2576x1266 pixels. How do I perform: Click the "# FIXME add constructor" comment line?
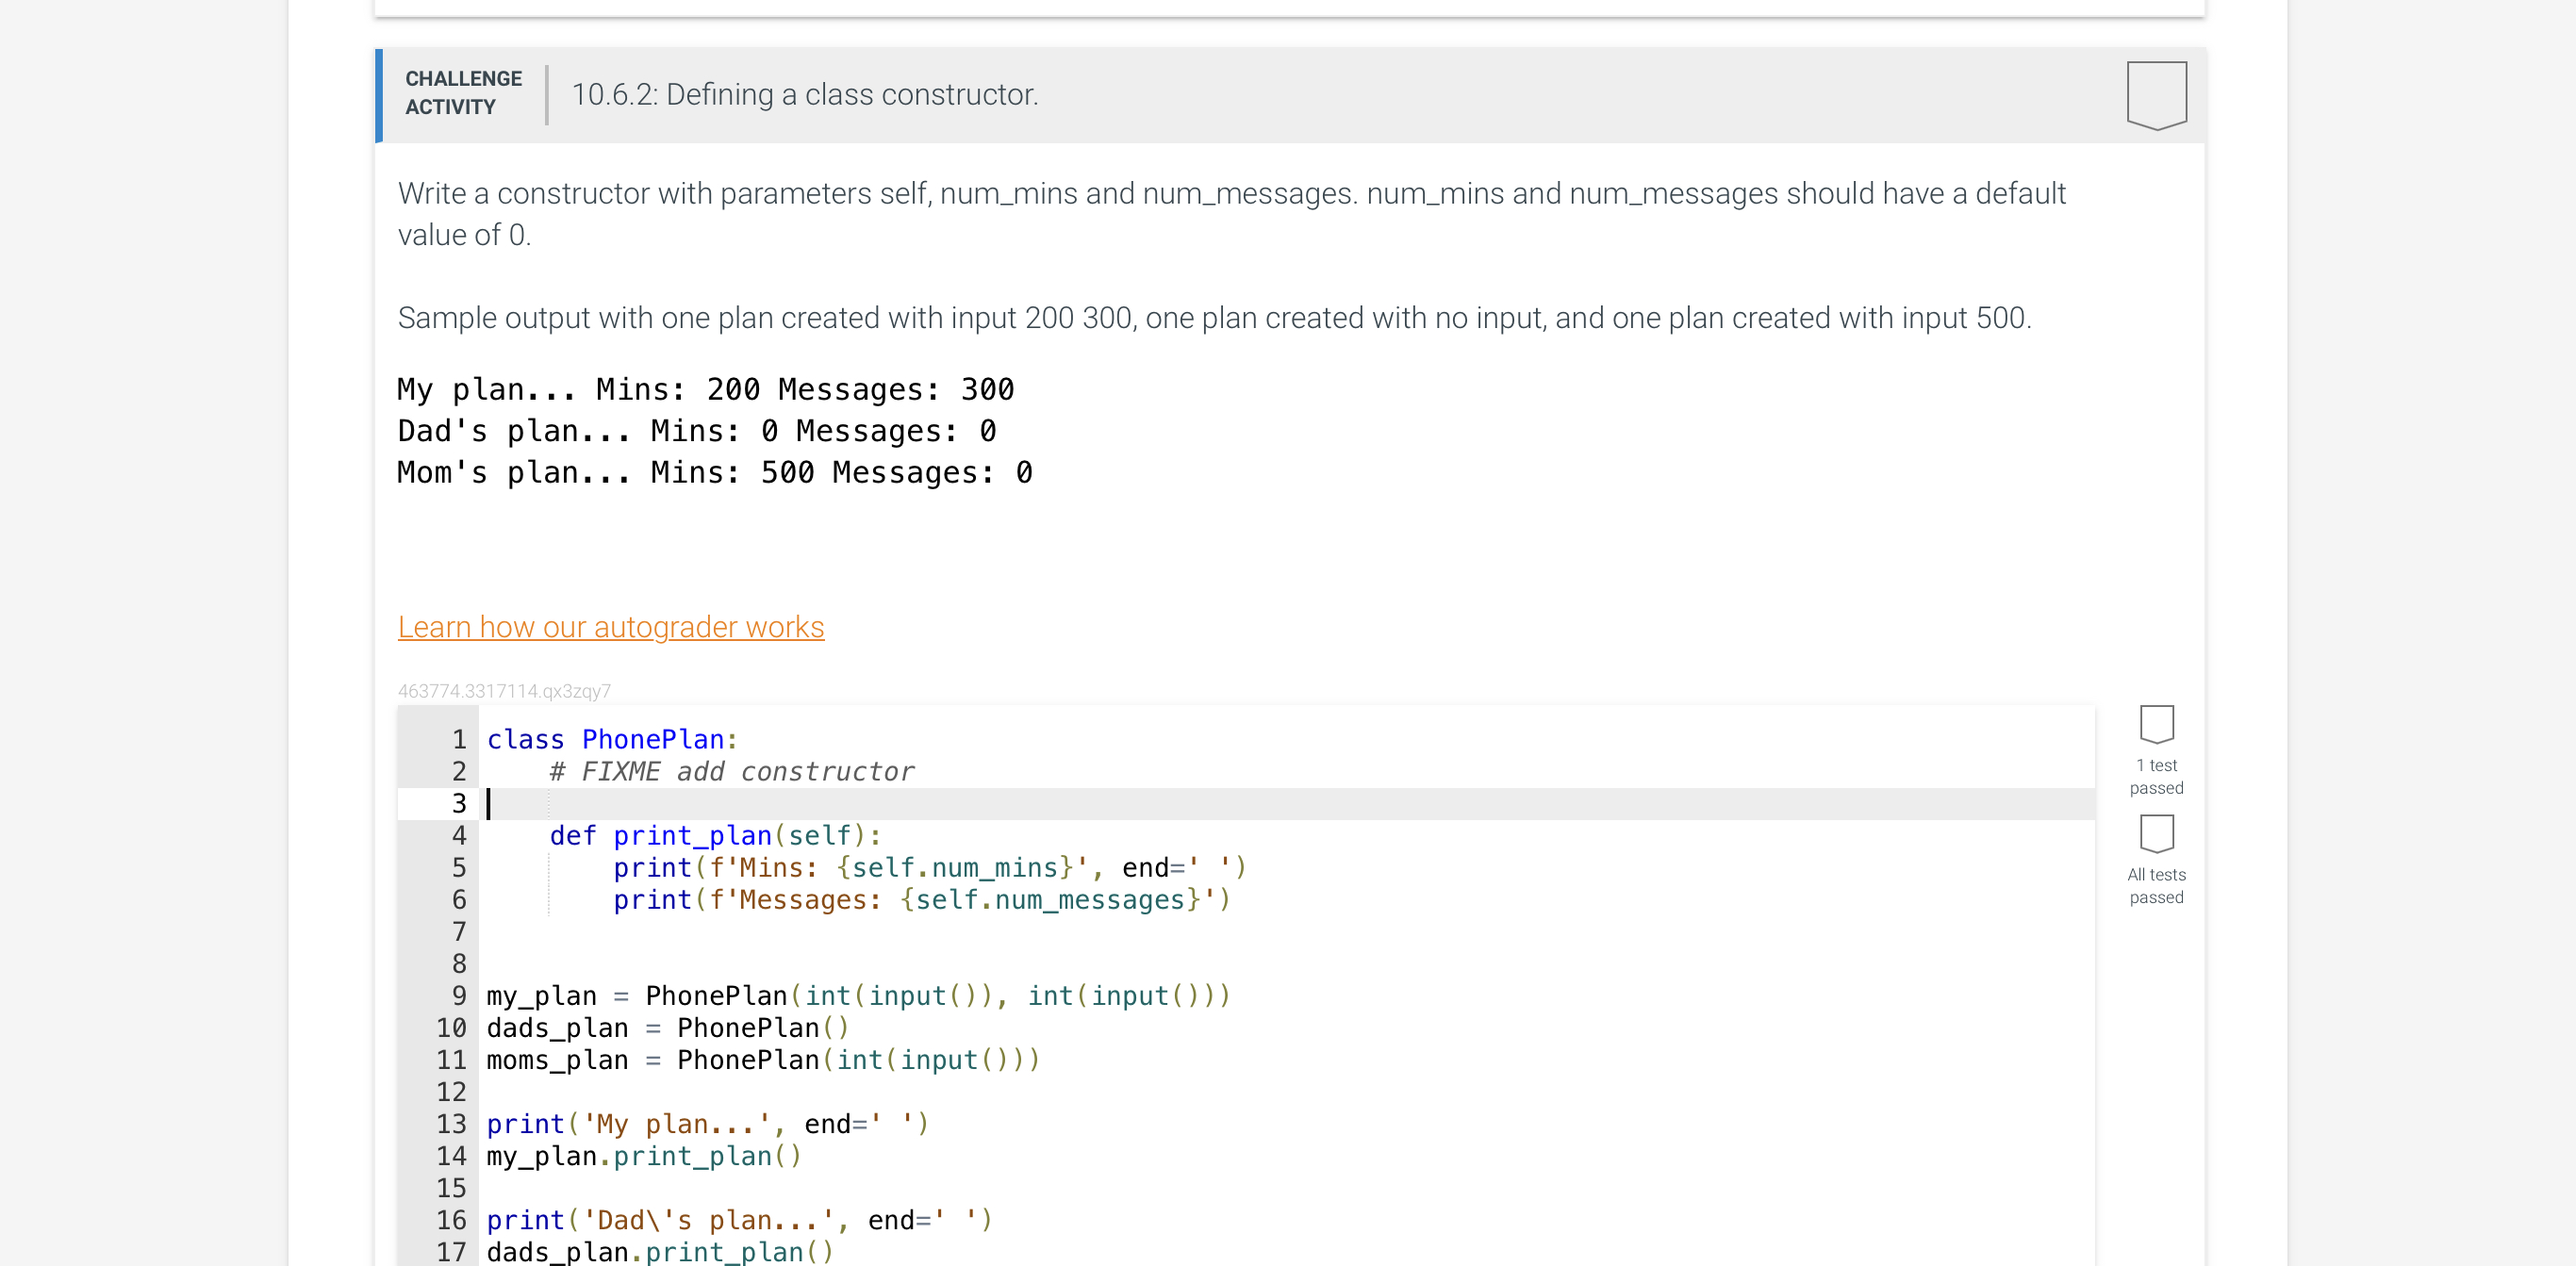[731, 772]
